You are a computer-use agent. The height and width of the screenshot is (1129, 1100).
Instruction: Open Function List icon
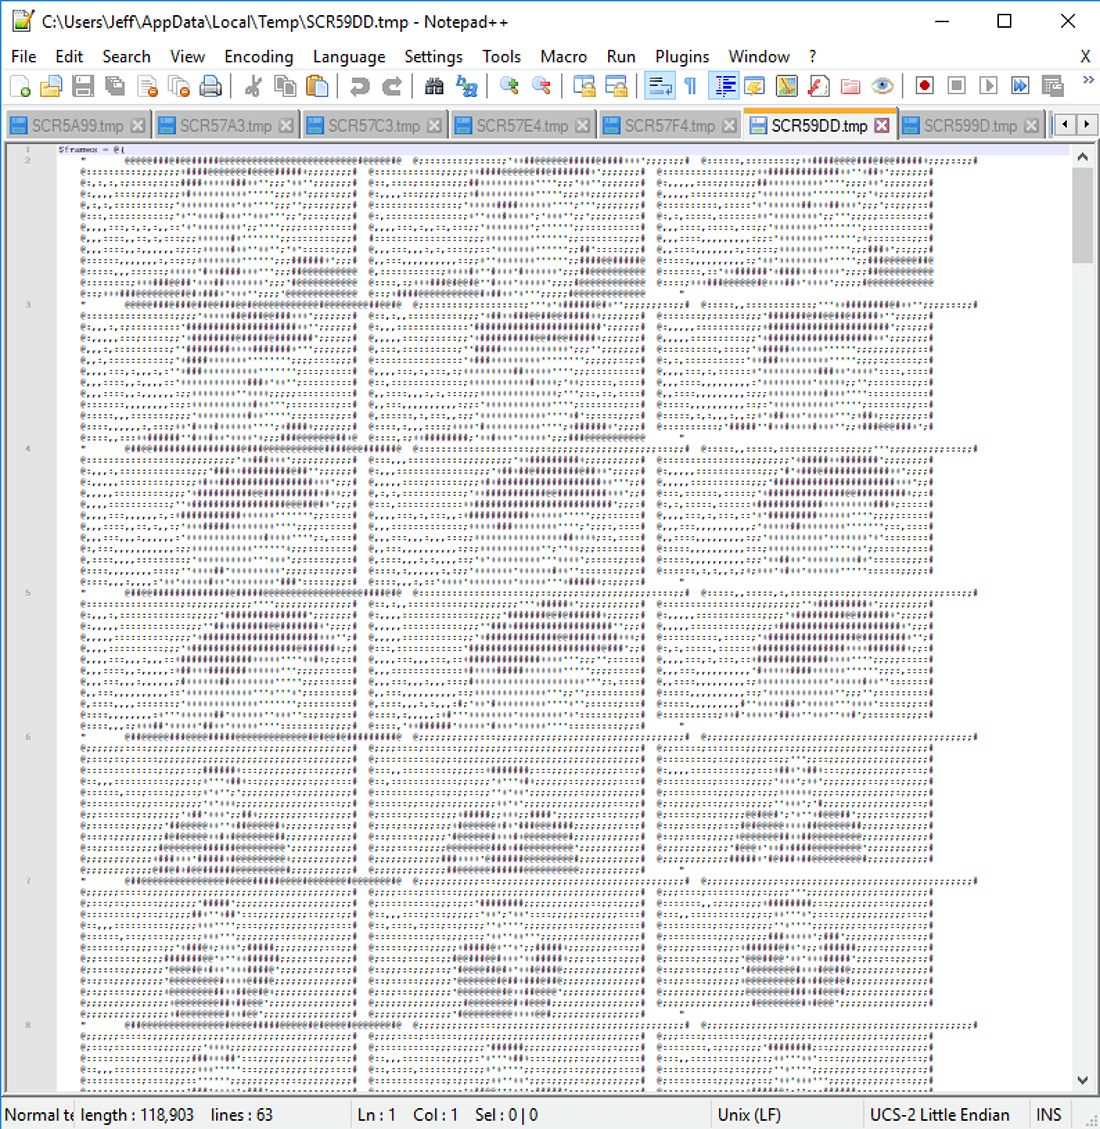[x=818, y=86]
